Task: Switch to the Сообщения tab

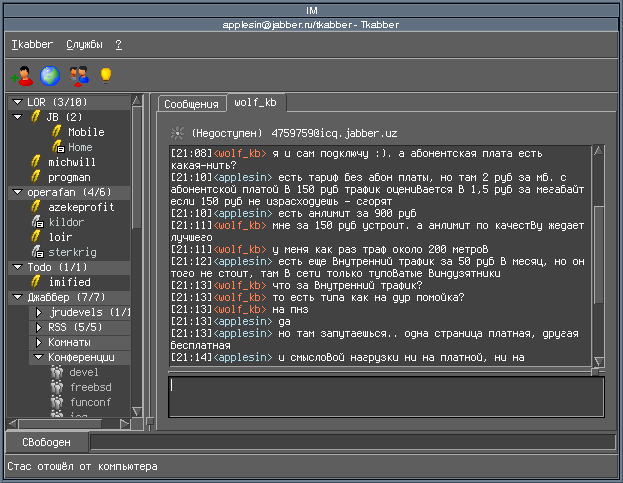Action: coord(190,104)
